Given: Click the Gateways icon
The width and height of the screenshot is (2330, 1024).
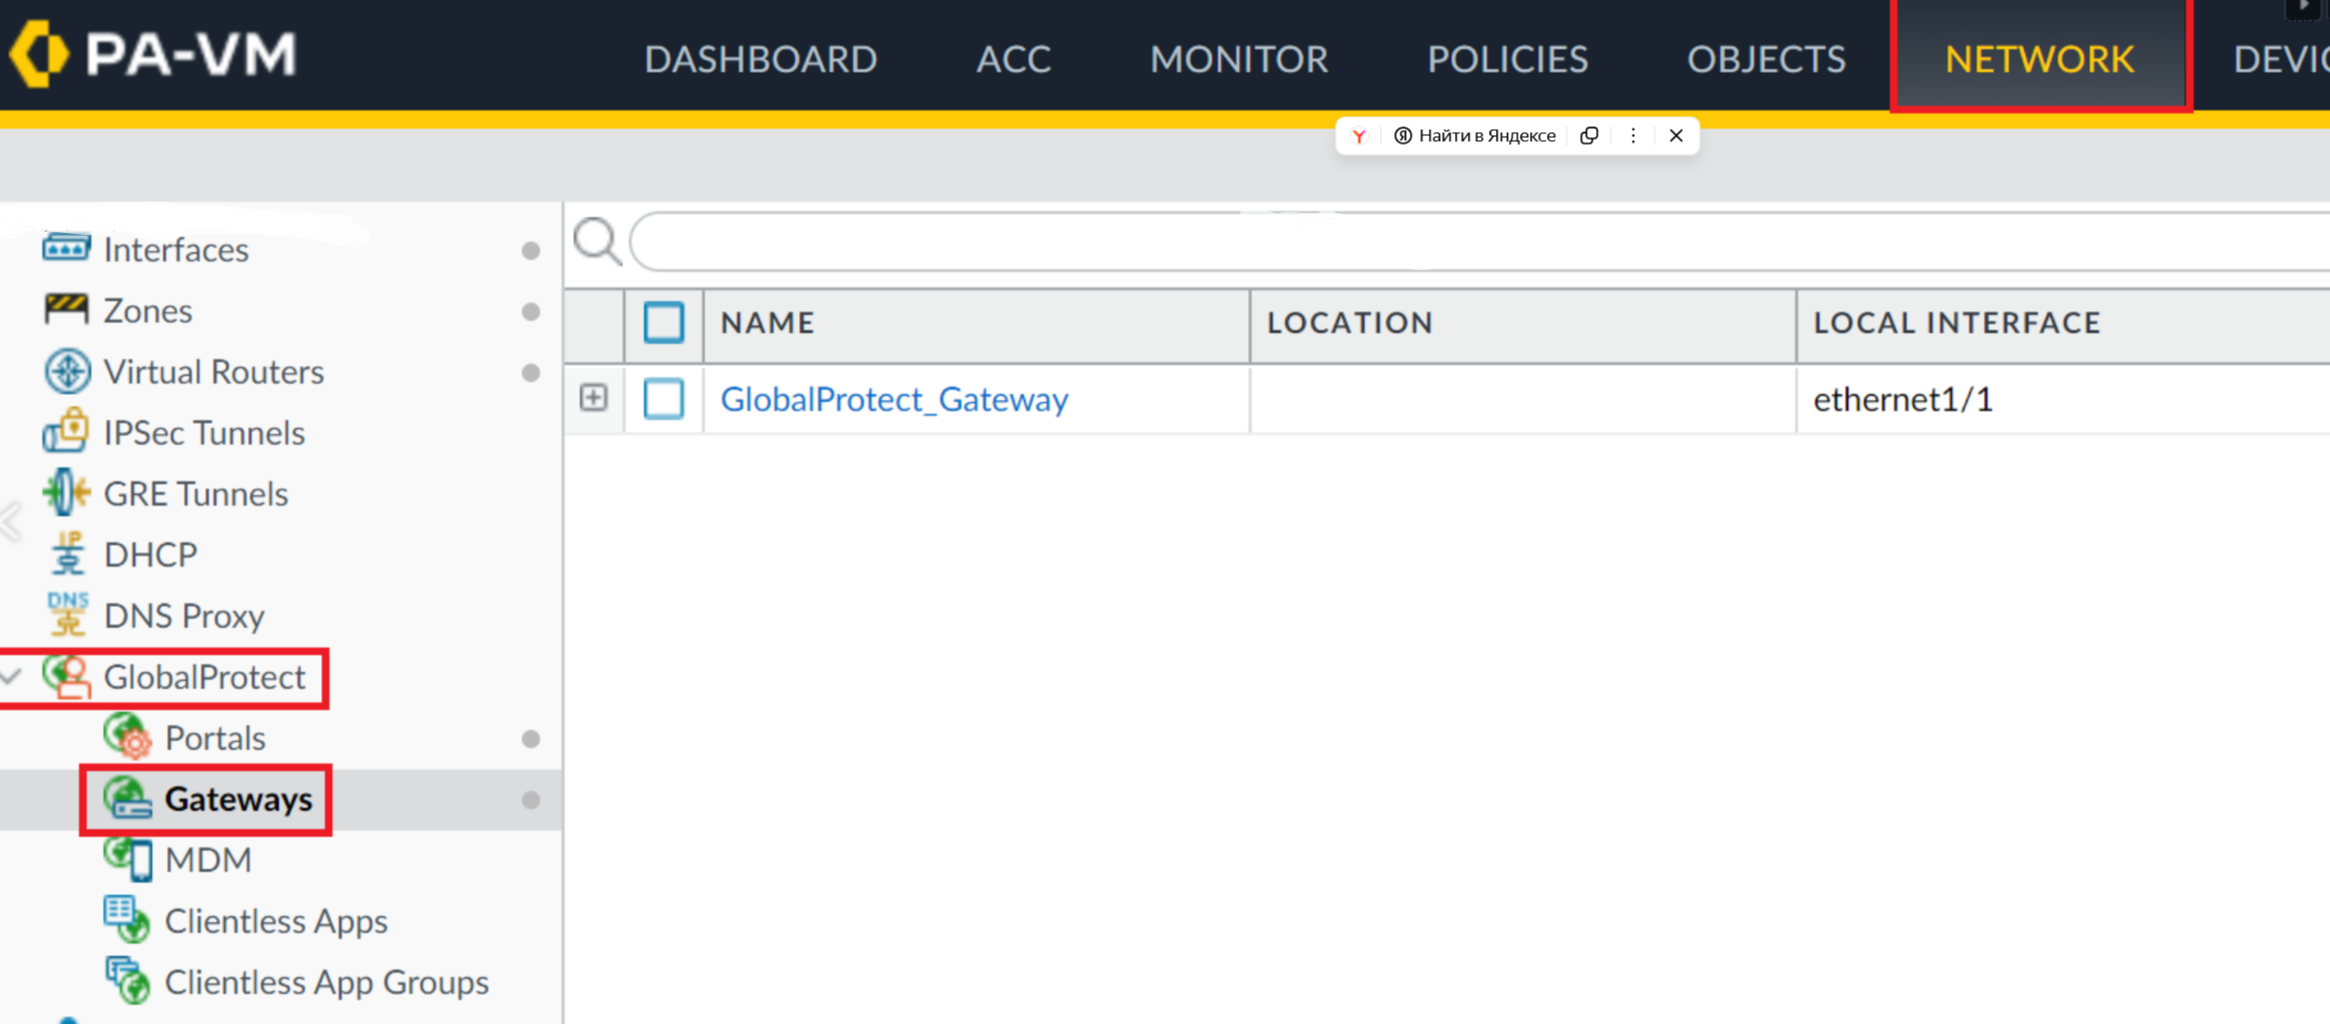Looking at the screenshot, I should [x=128, y=798].
